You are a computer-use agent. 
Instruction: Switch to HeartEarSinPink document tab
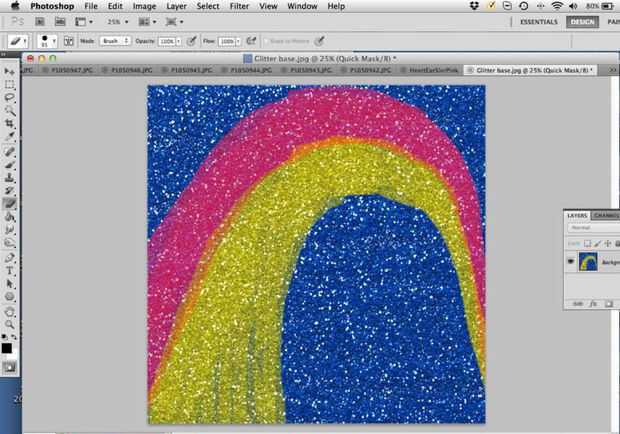[433, 71]
